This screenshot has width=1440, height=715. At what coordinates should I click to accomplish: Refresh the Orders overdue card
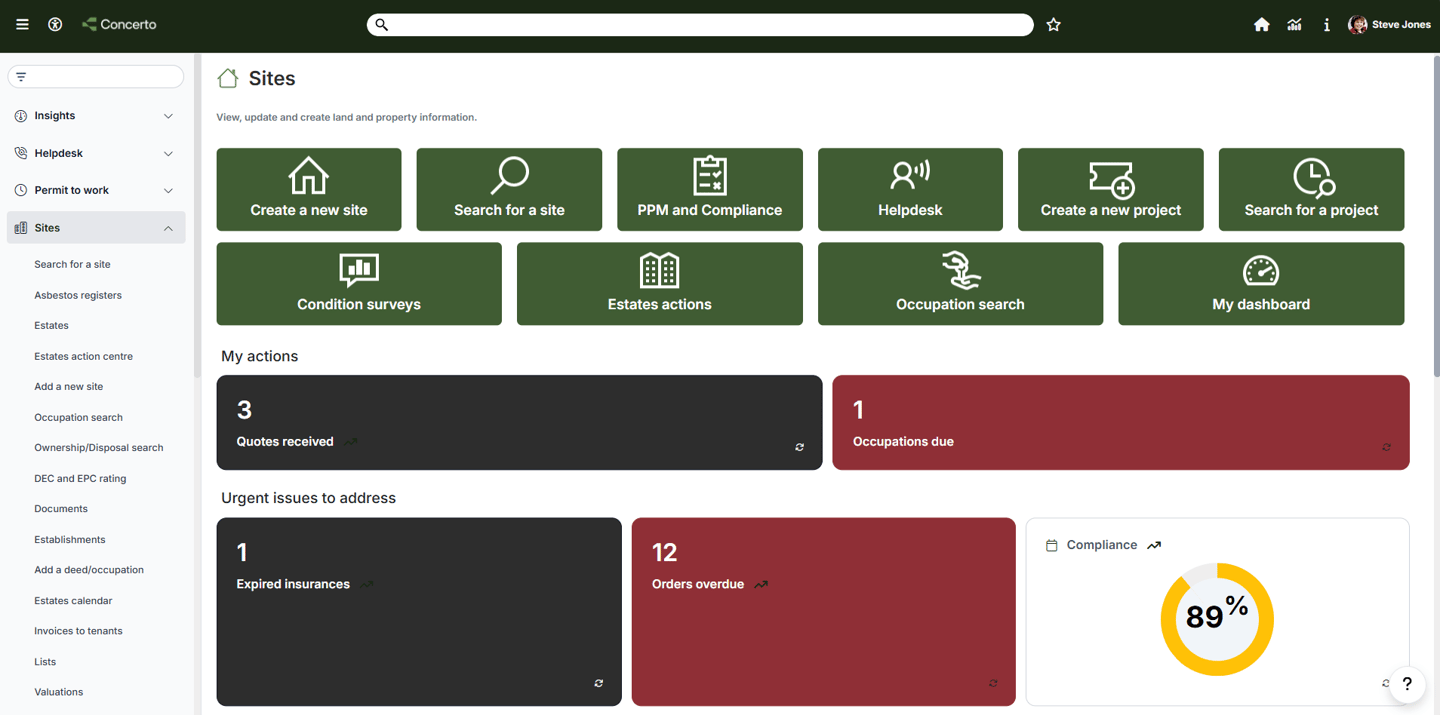click(x=993, y=683)
